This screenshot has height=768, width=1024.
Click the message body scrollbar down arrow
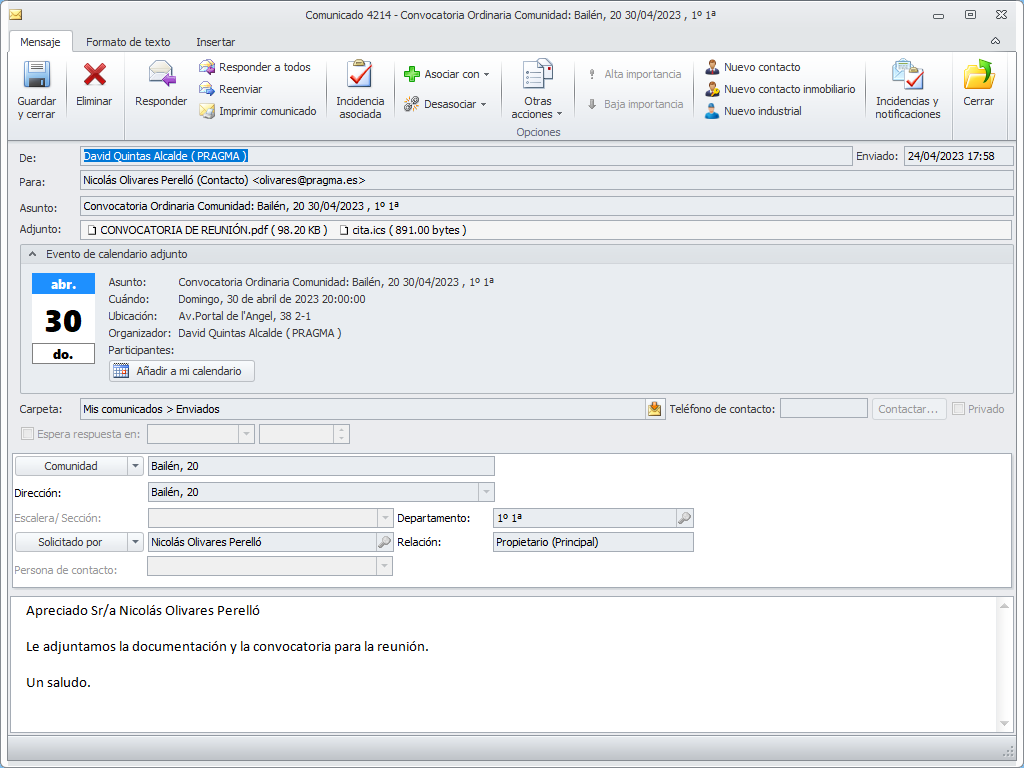click(1004, 723)
